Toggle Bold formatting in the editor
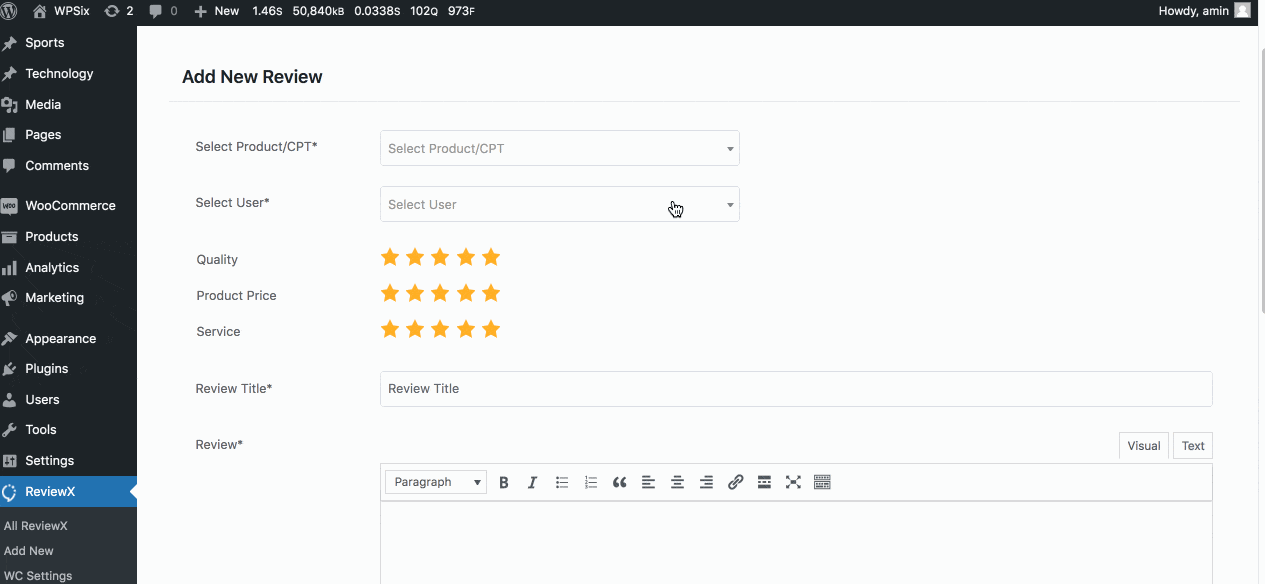1265x584 pixels. pos(504,482)
